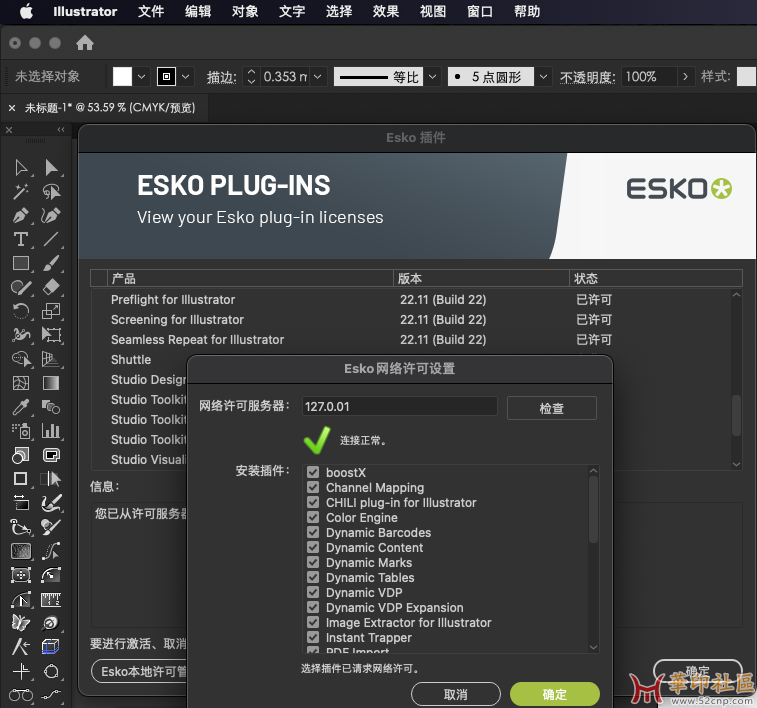Choose the Rotate tool
This screenshot has width=757, height=708.
tap(21, 311)
